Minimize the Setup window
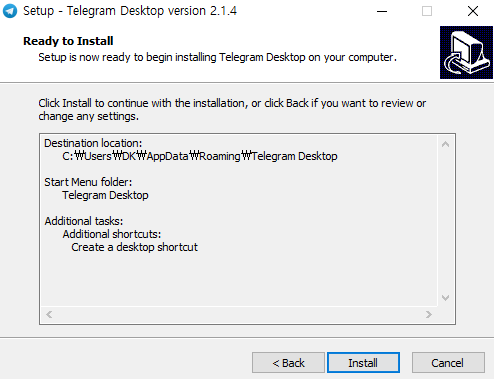Image resolution: width=494 pixels, height=379 pixels. point(382,11)
